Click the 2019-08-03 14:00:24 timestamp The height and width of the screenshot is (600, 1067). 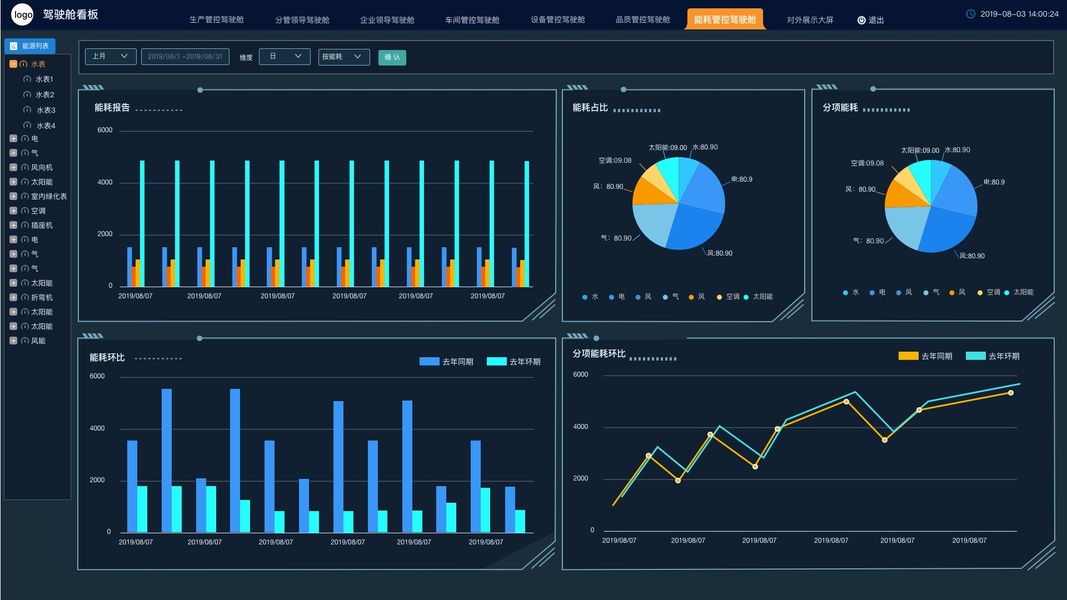pyautogui.click(x=1019, y=14)
